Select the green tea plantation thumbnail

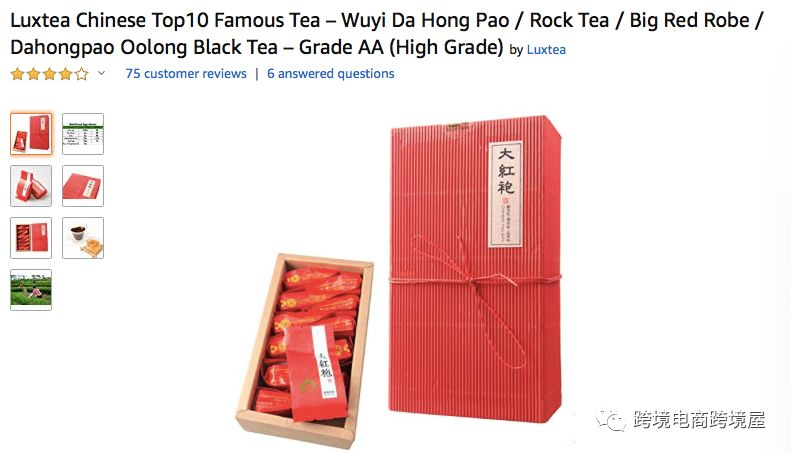(x=31, y=290)
